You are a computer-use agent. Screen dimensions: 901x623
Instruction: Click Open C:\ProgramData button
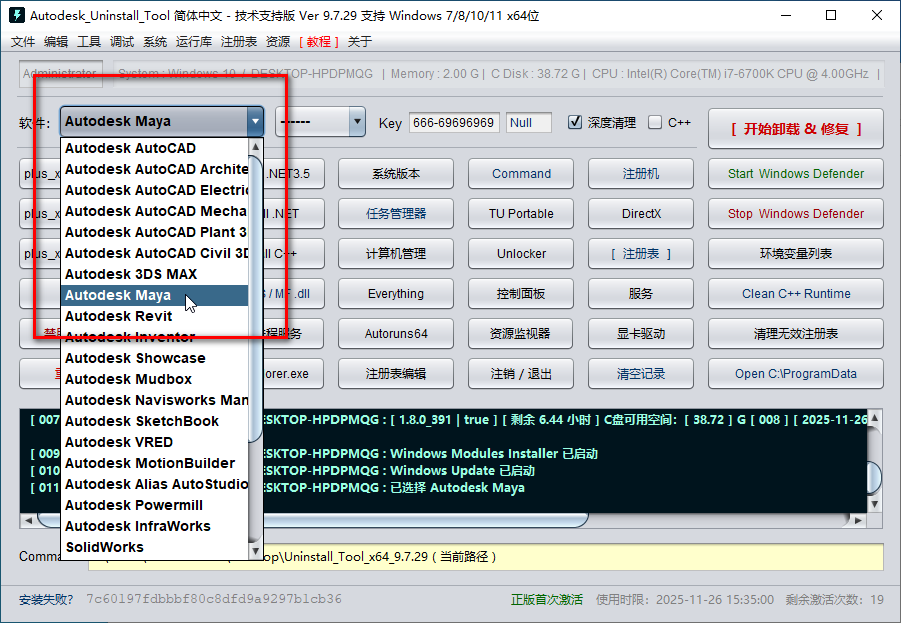(796, 374)
